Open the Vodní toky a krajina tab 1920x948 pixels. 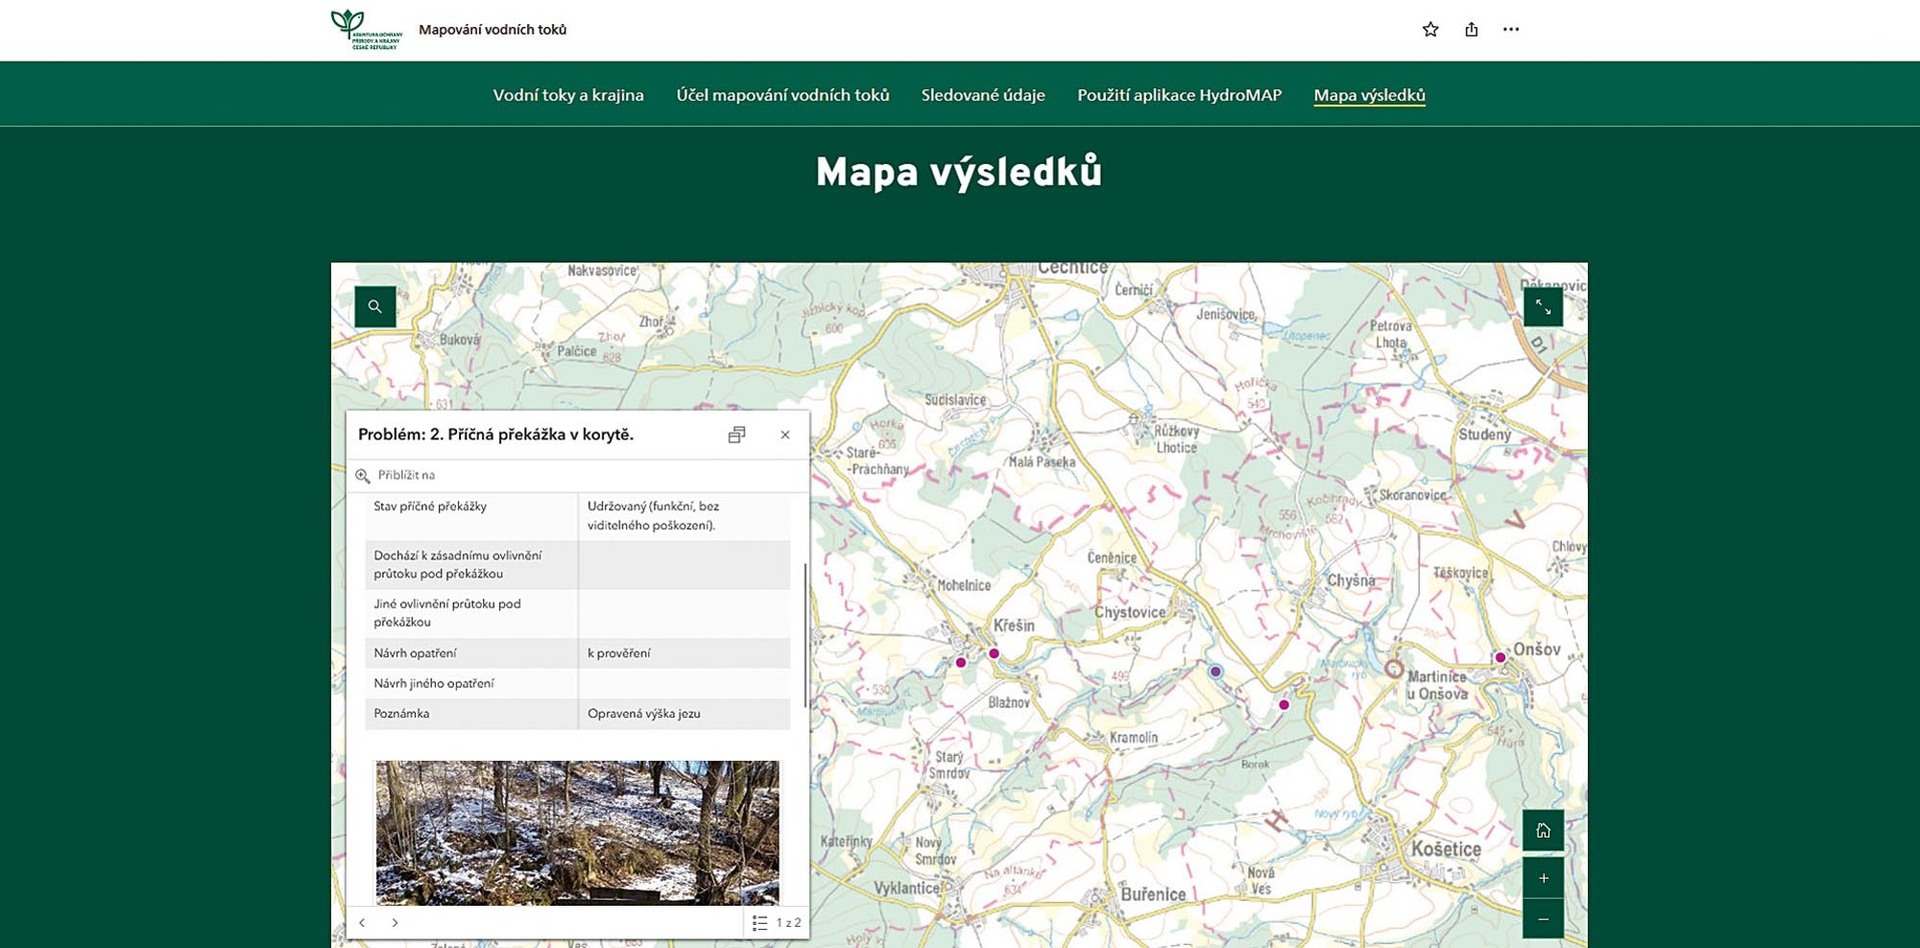[x=568, y=95]
